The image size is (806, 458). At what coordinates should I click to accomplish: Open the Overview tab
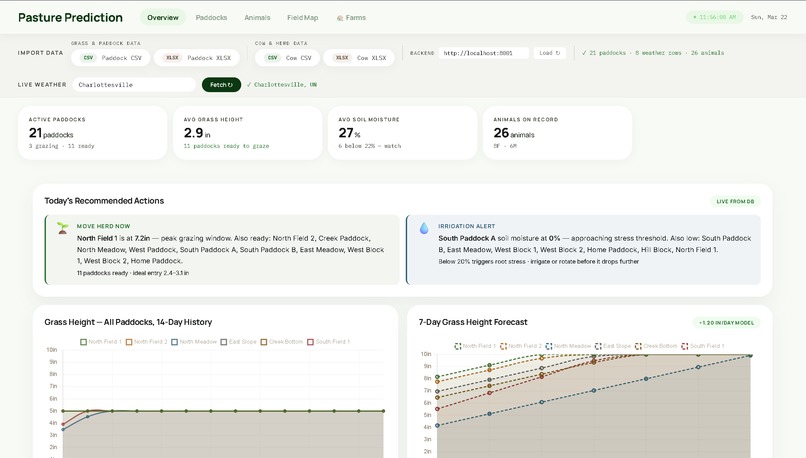pos(163,17)
